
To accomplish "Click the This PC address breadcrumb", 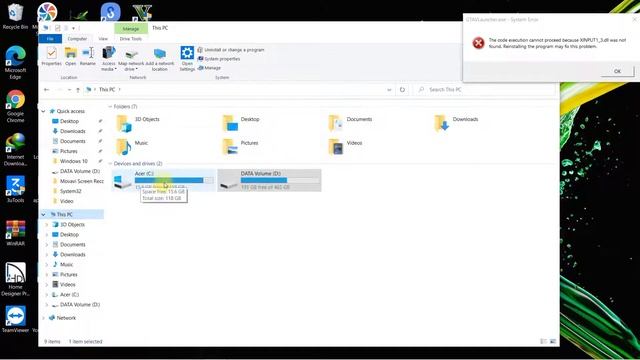I will (x=107, y=89).
